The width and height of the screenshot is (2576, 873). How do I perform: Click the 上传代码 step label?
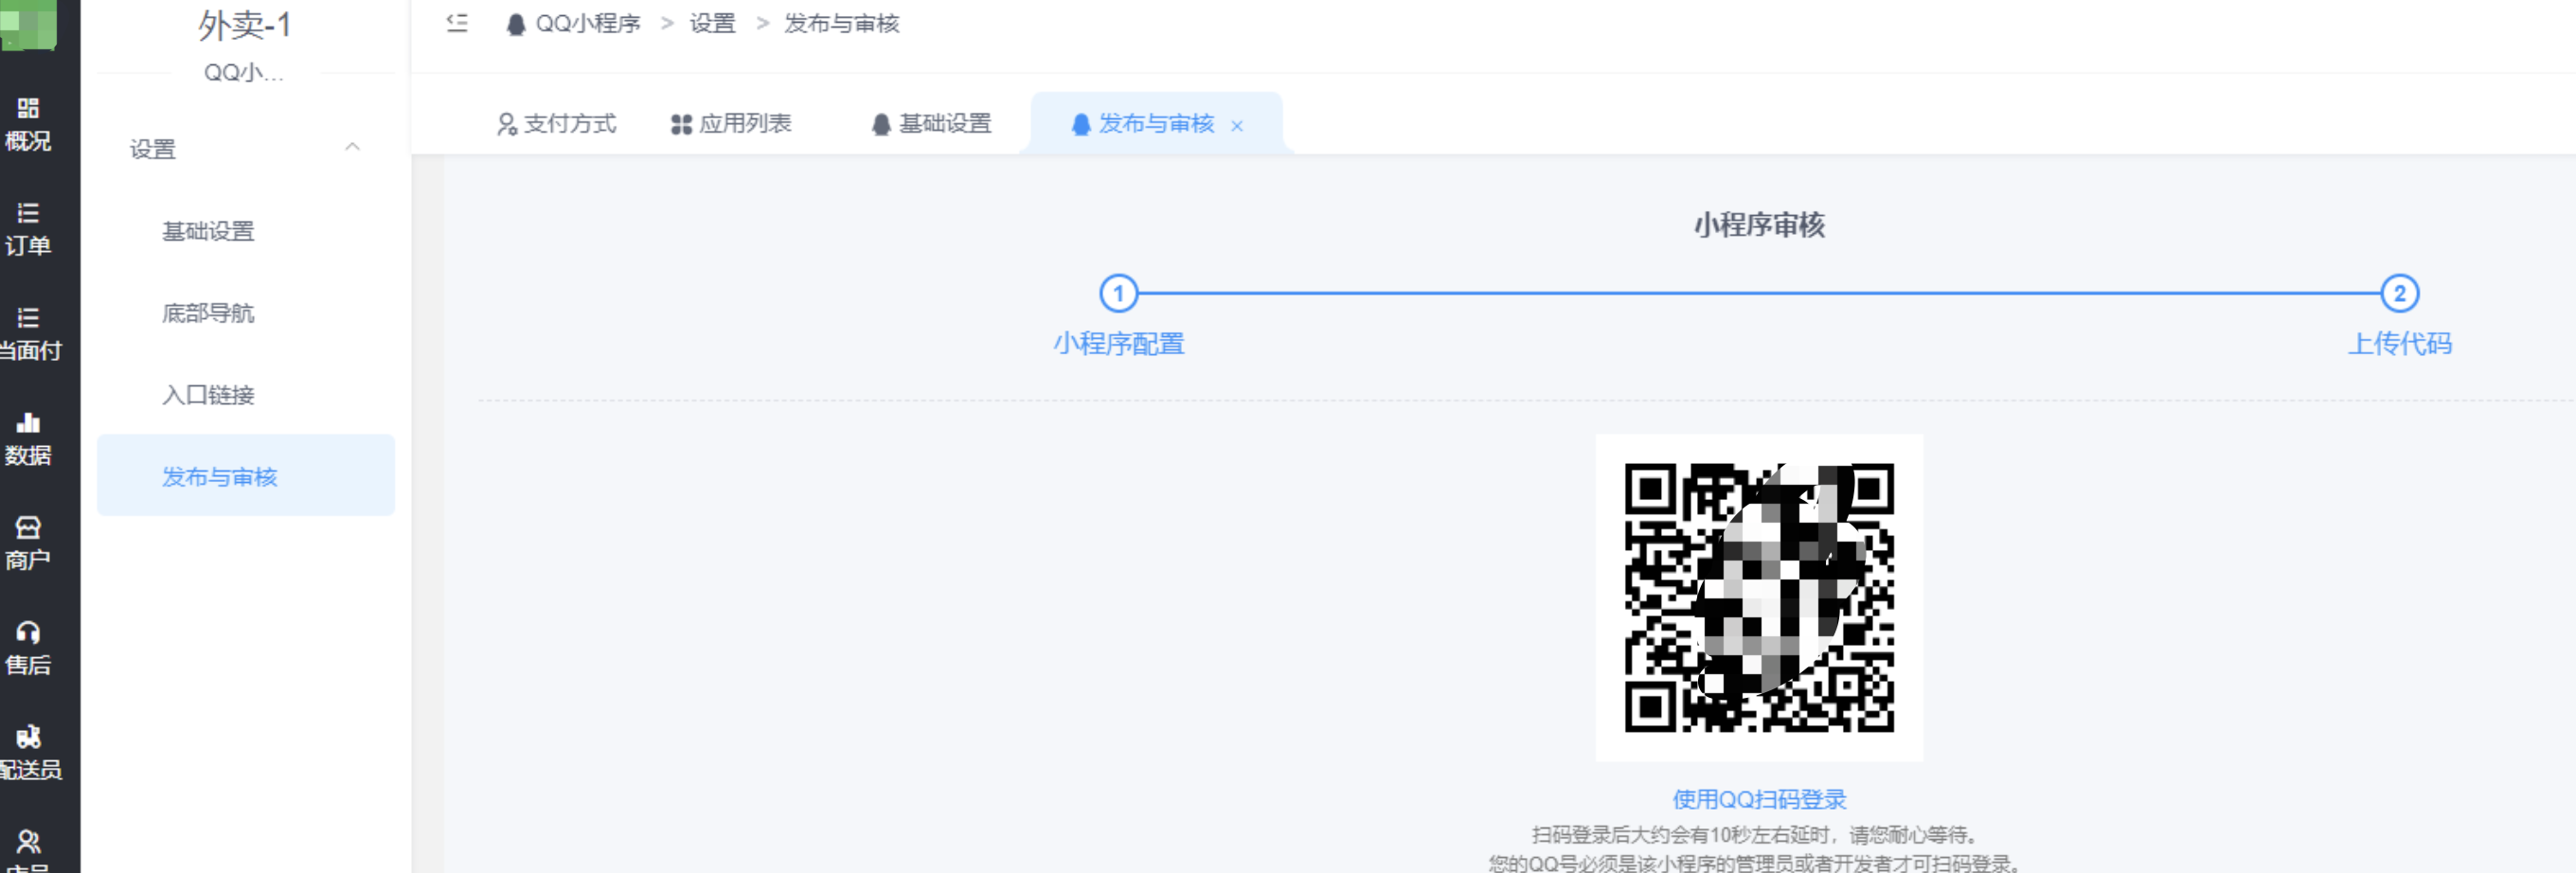coord(2399,344)
